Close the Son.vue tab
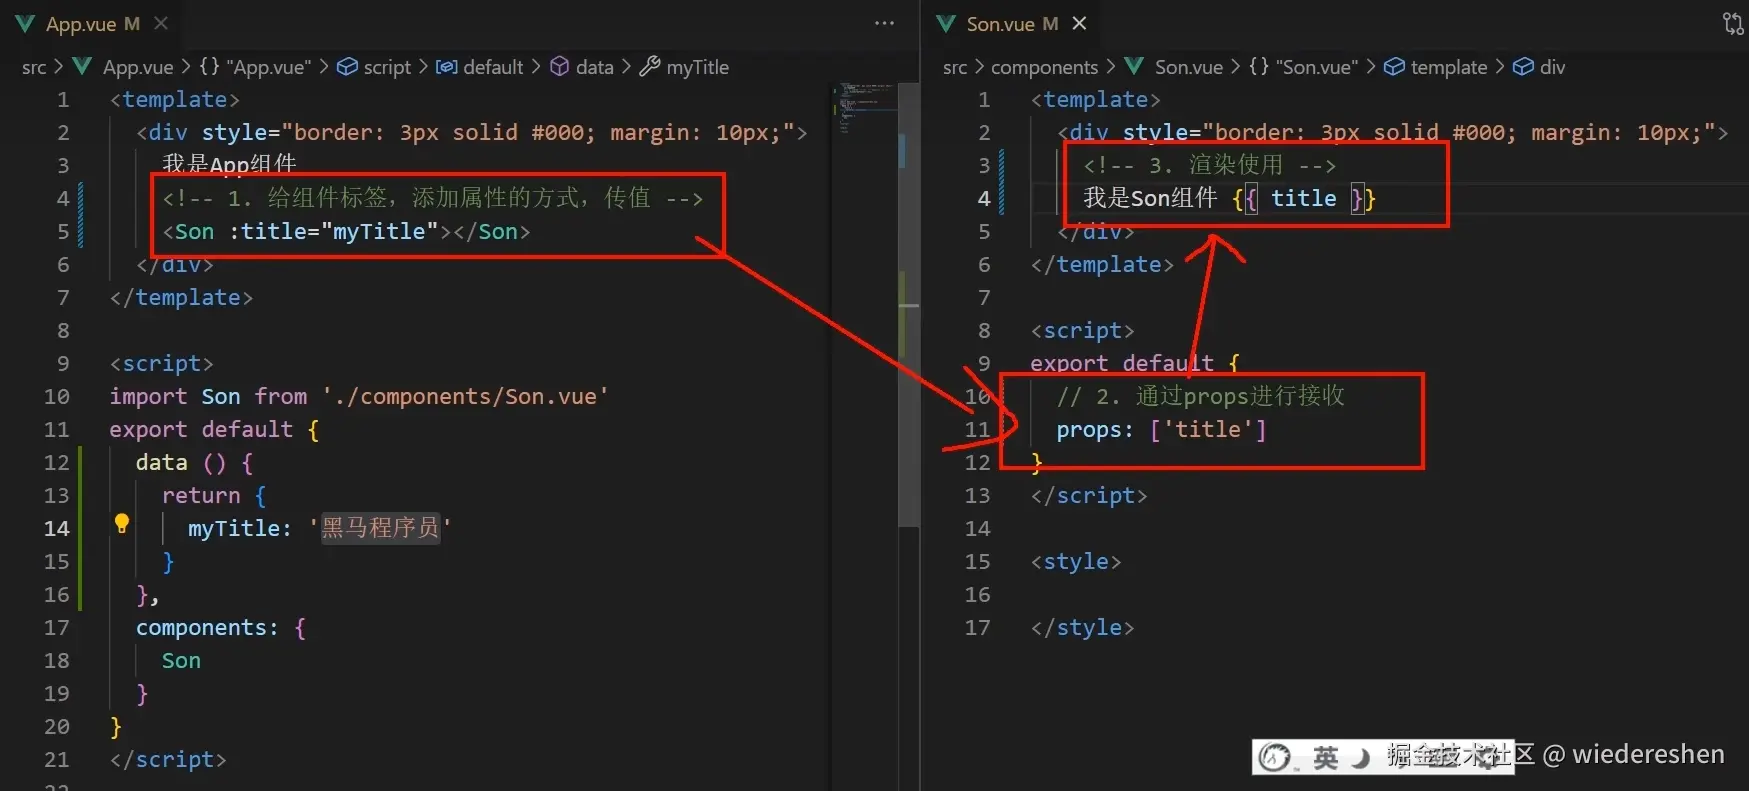The width and height of the screenshot is (1749, 791). pos(1079,23)
